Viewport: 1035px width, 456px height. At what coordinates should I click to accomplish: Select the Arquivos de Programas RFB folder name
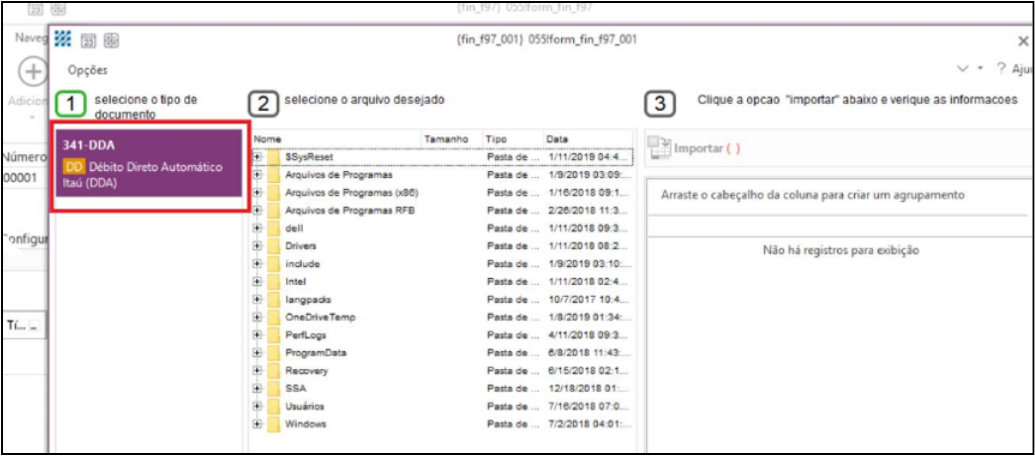(x=350, y=211)
